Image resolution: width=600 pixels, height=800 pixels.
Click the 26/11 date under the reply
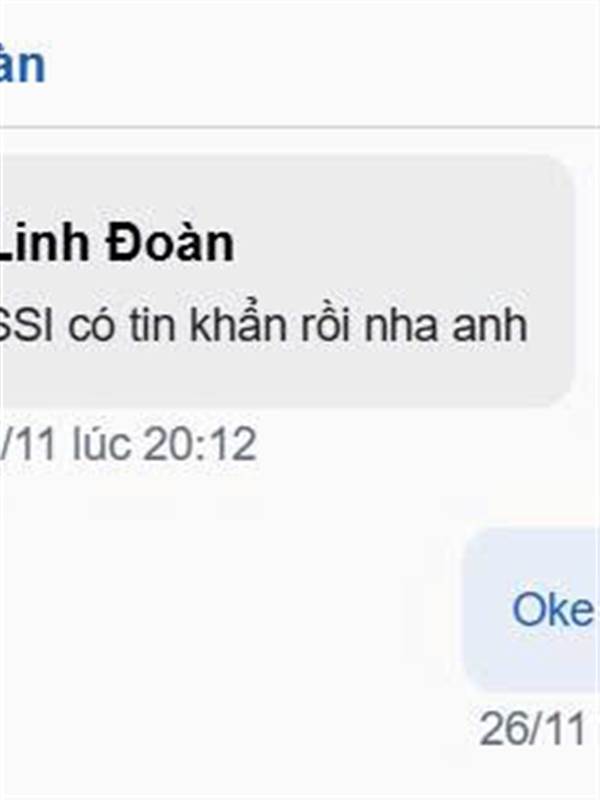(533, 729)
